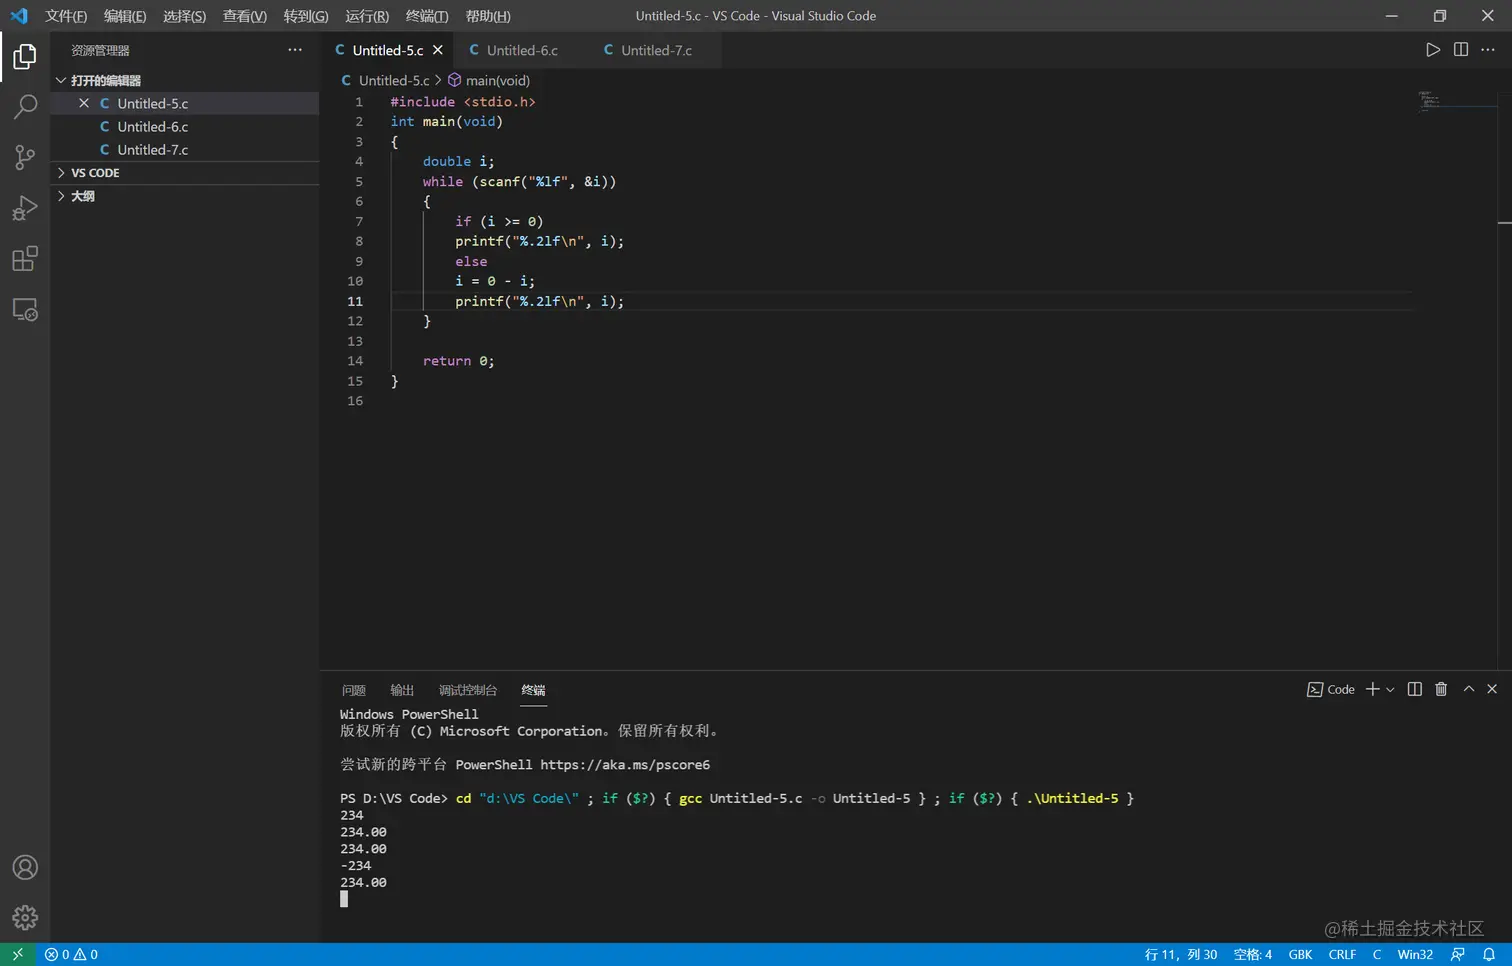Image resolution: width=1512 pixels, height=966 pixels.
Task: Change file encoding GBK
Action: pyautogui.click(x=1301, y=954)
